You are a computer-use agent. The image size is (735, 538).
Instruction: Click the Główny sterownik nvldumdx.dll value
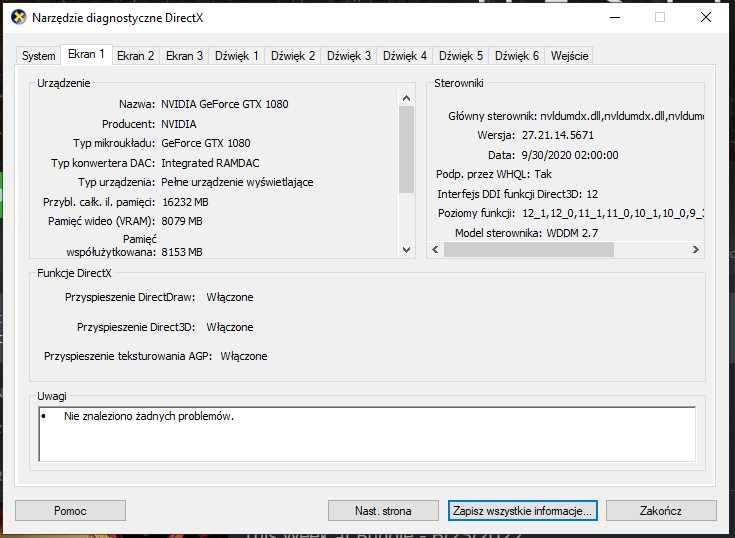pyautogui.click(x=622, y=116)
